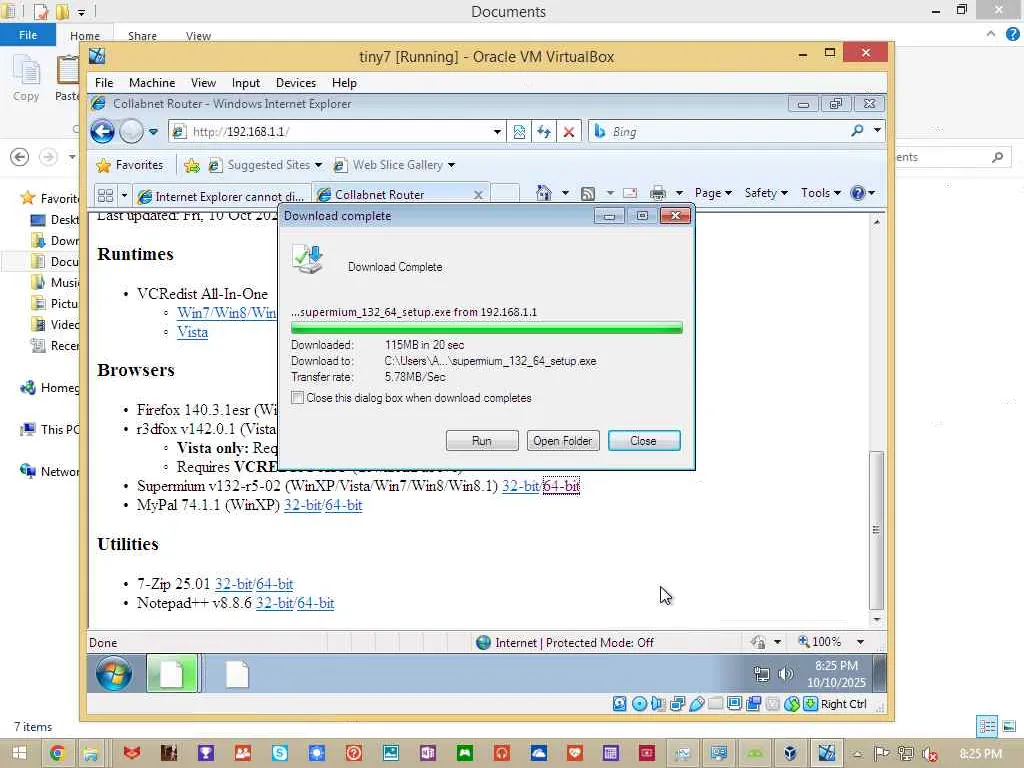The height and width of the screenshot is (768, 1024).
Task: Open the address bar history dropdown
Action: (x=497, y=132)
